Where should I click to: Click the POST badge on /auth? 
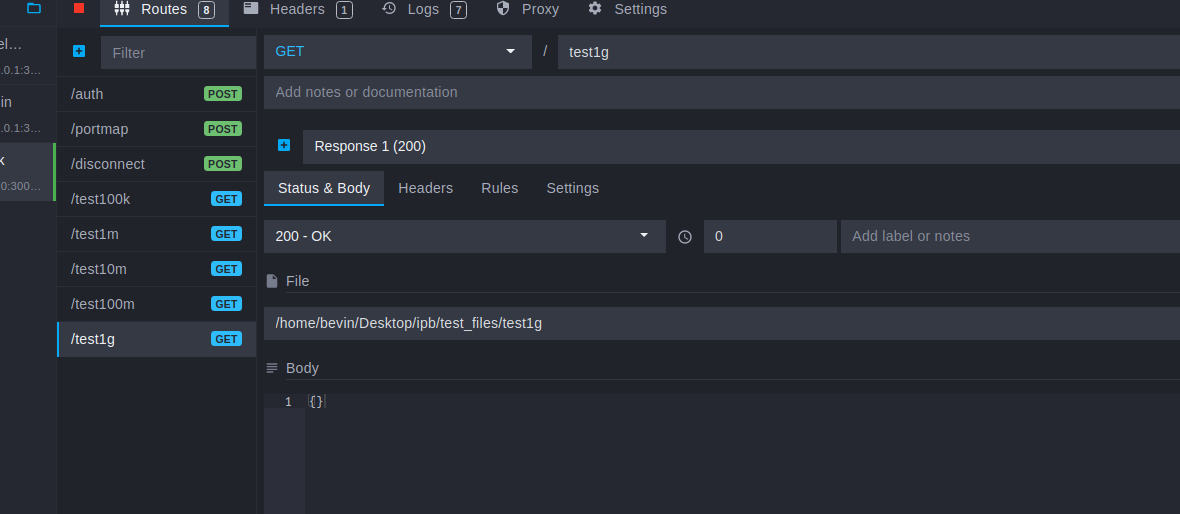pos(223,94)
